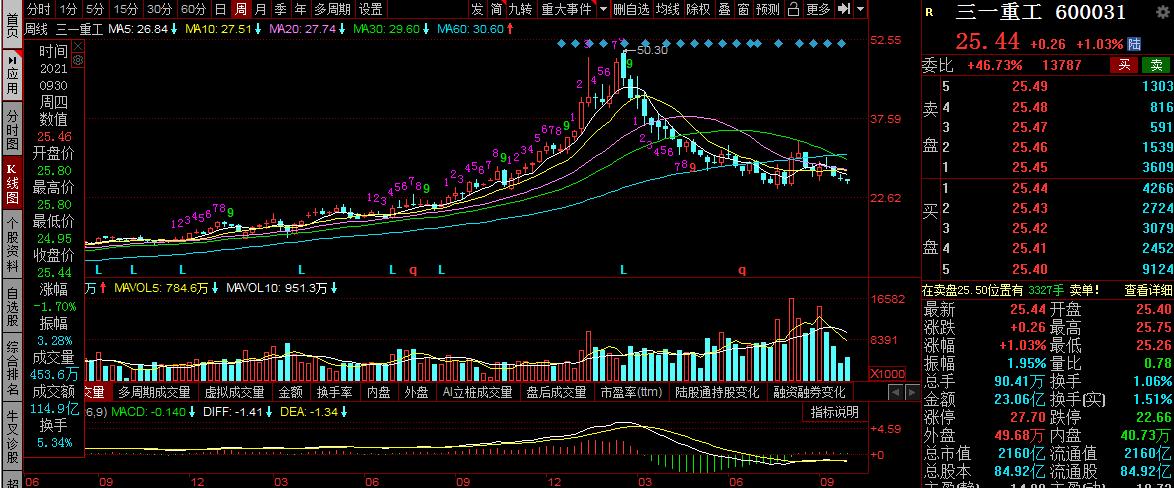
Task: Click the lock icon in the top toolbar
Action: point(794,9)
